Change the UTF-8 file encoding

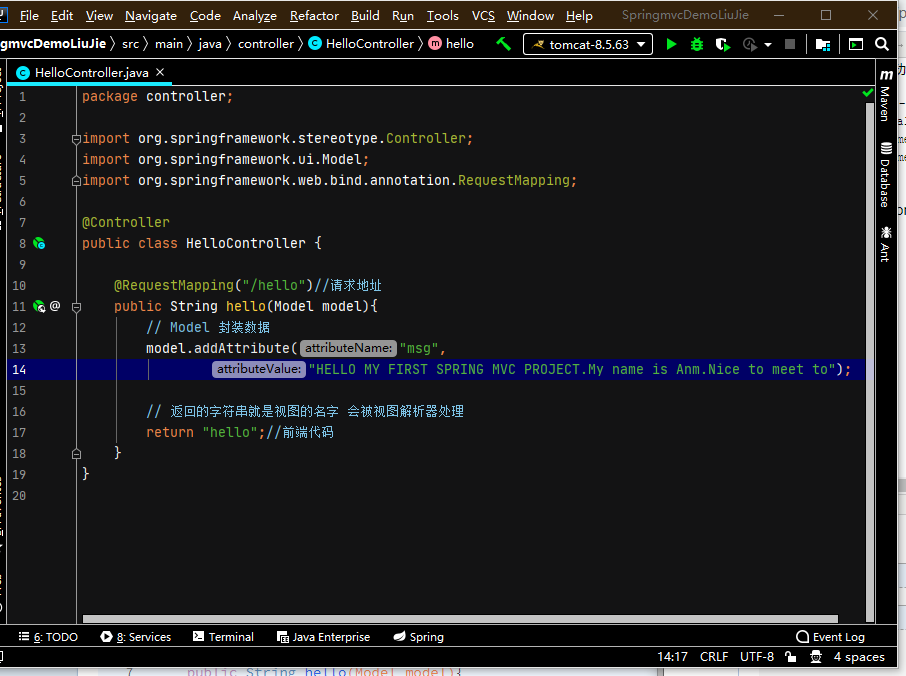pyautogui.click(x=757, y=656)
